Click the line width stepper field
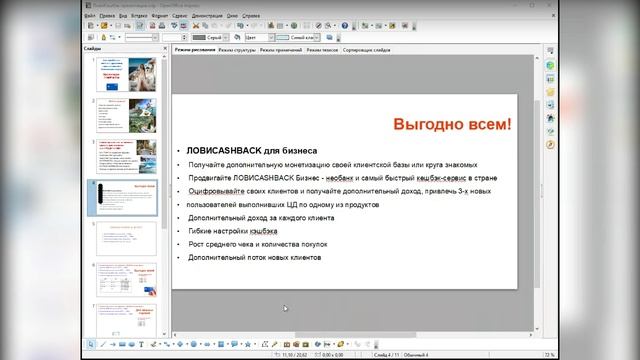 [174, 38]
